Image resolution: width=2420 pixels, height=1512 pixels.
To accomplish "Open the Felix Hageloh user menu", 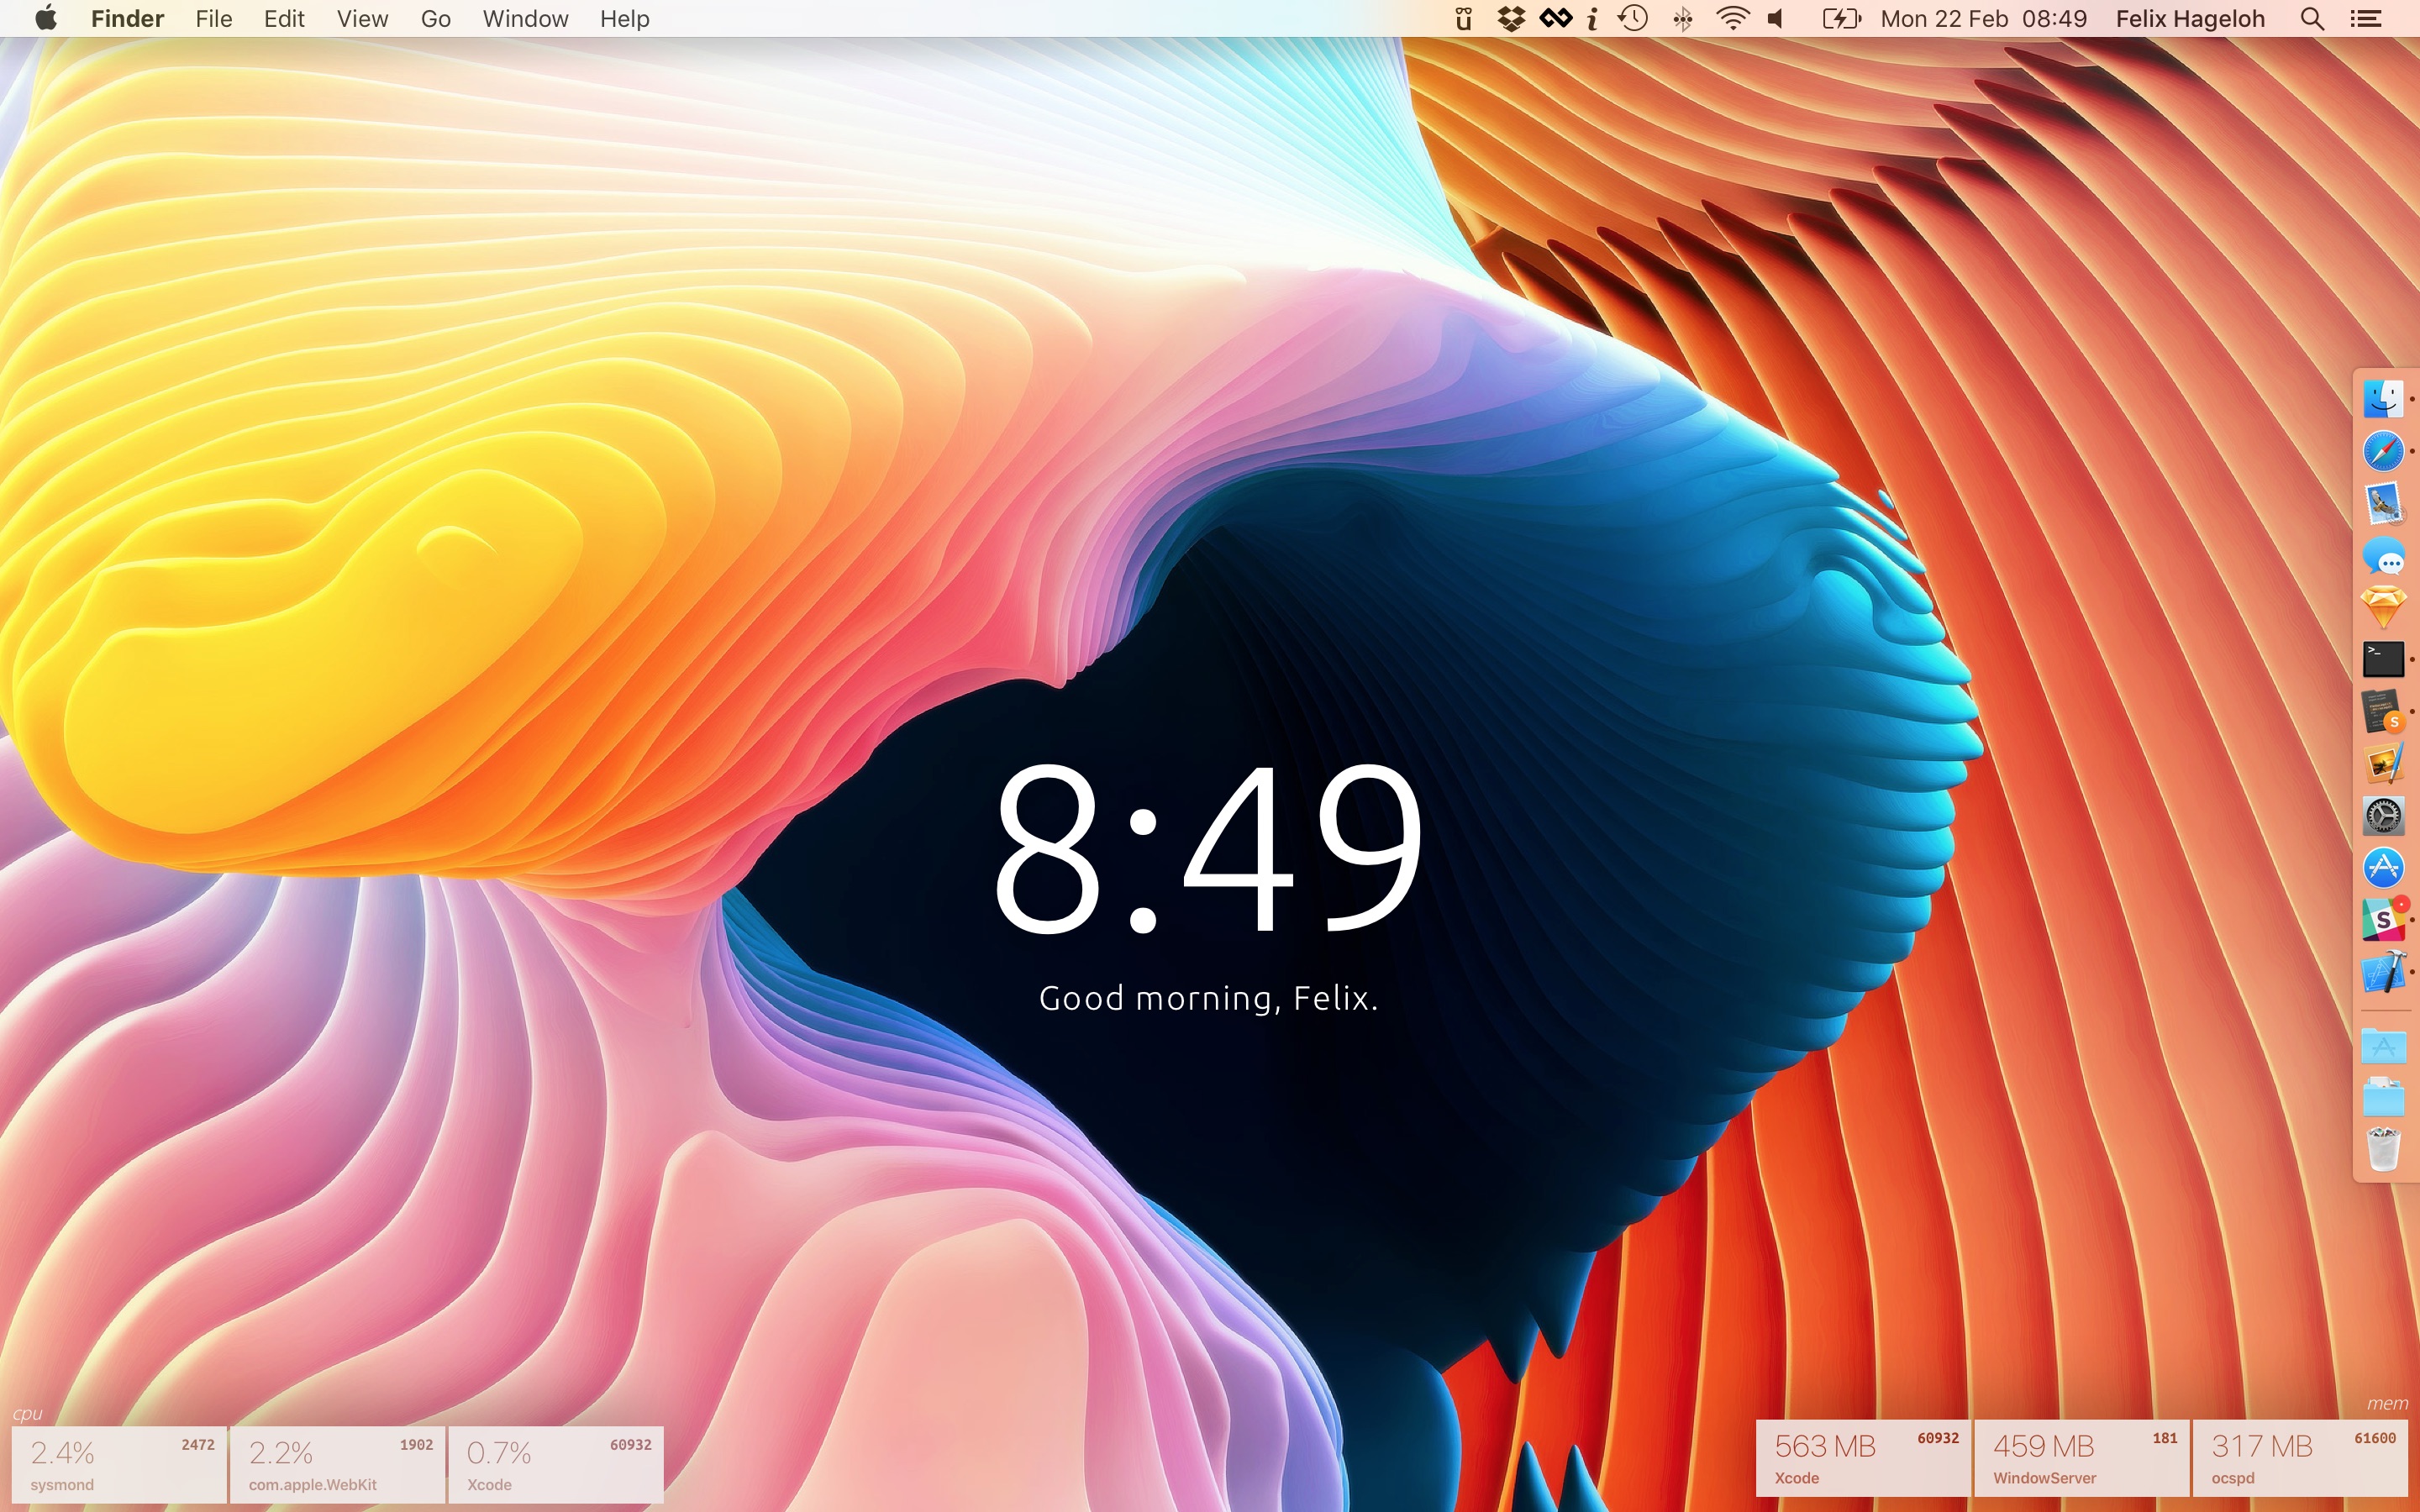I will tap(2189, 19).
